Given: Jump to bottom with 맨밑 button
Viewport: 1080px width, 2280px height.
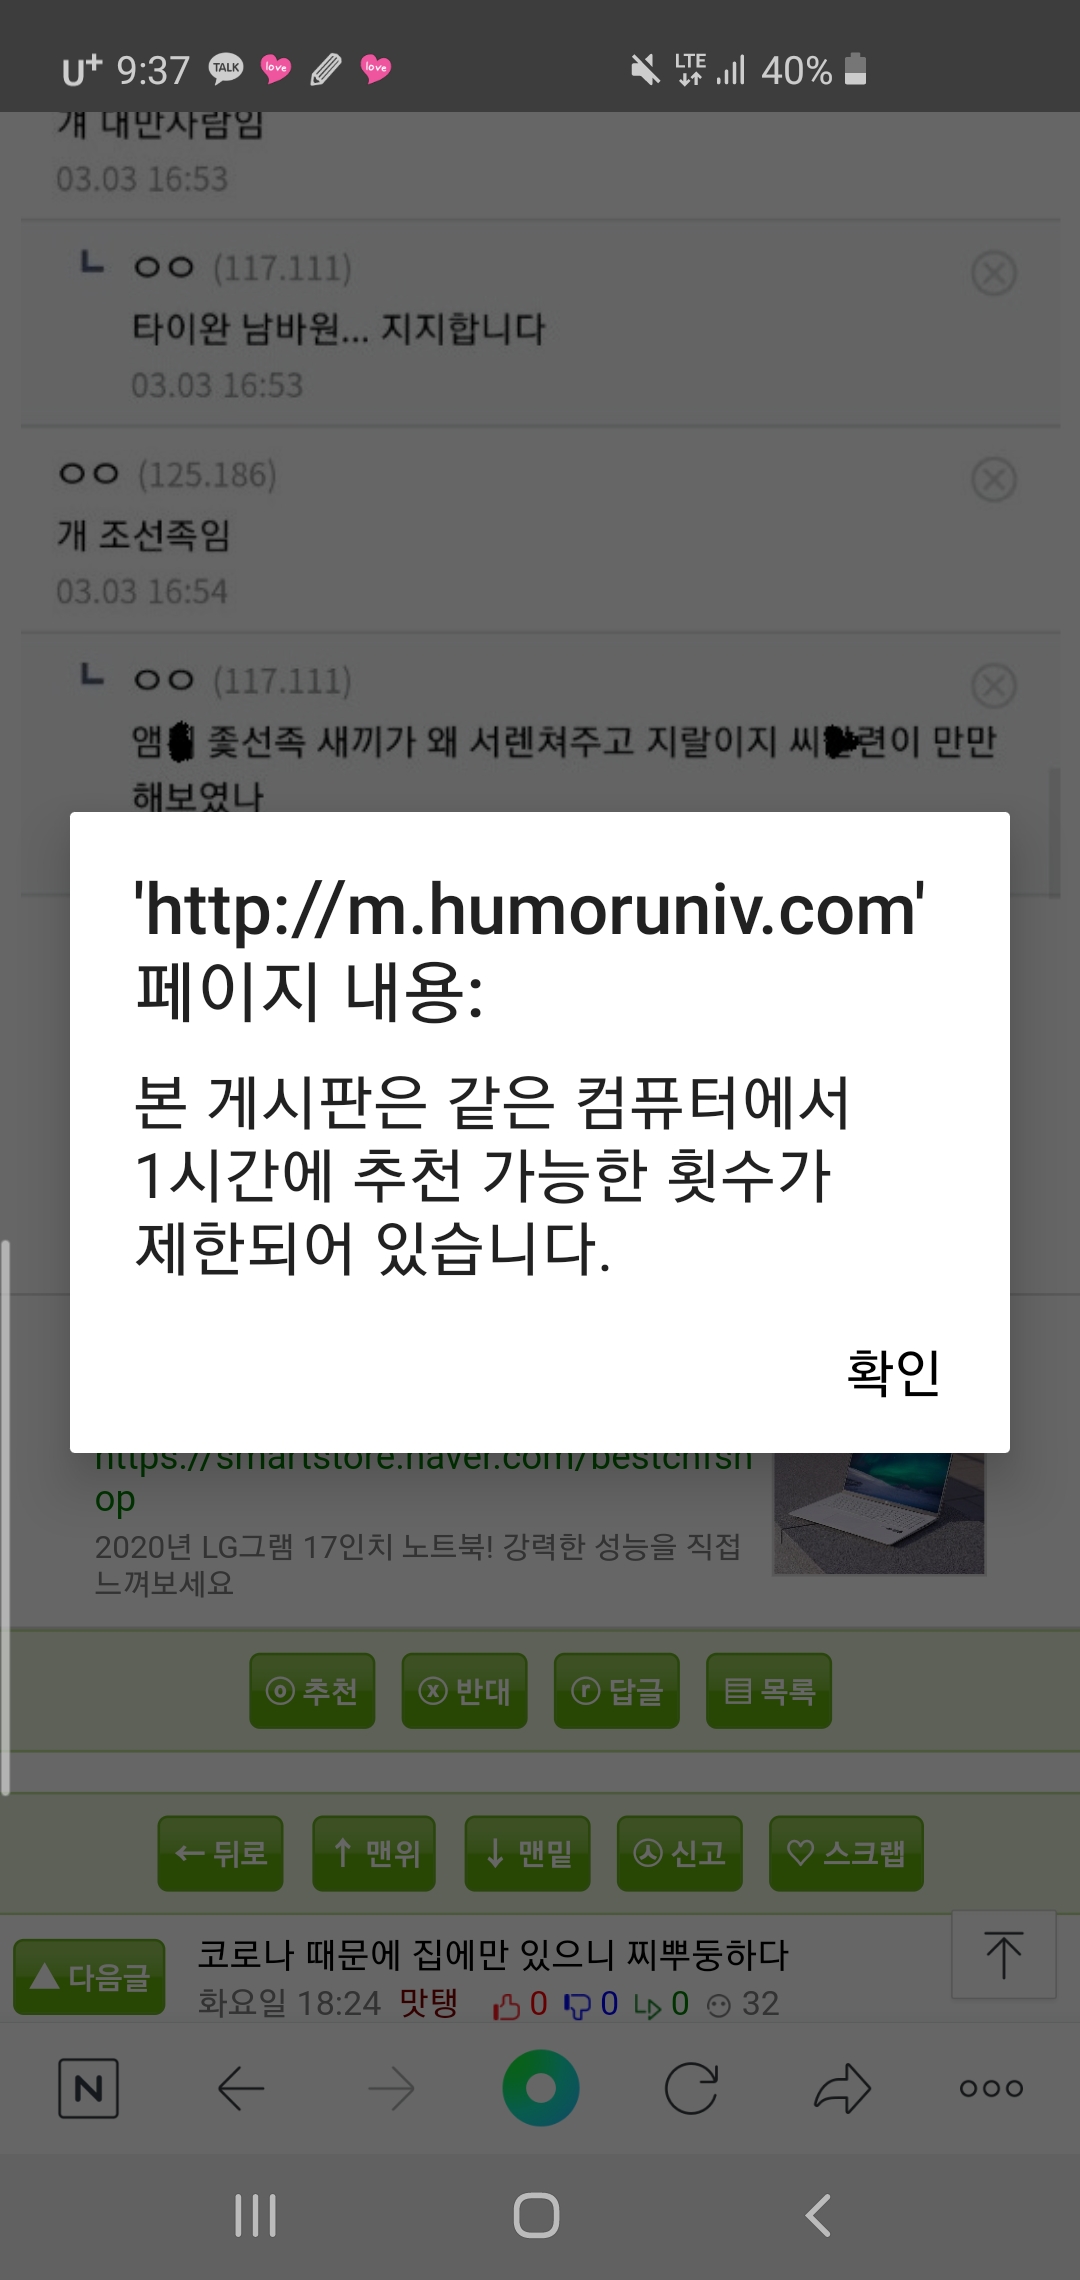Looking at the screenshot, I should (x=527, y=1853).
